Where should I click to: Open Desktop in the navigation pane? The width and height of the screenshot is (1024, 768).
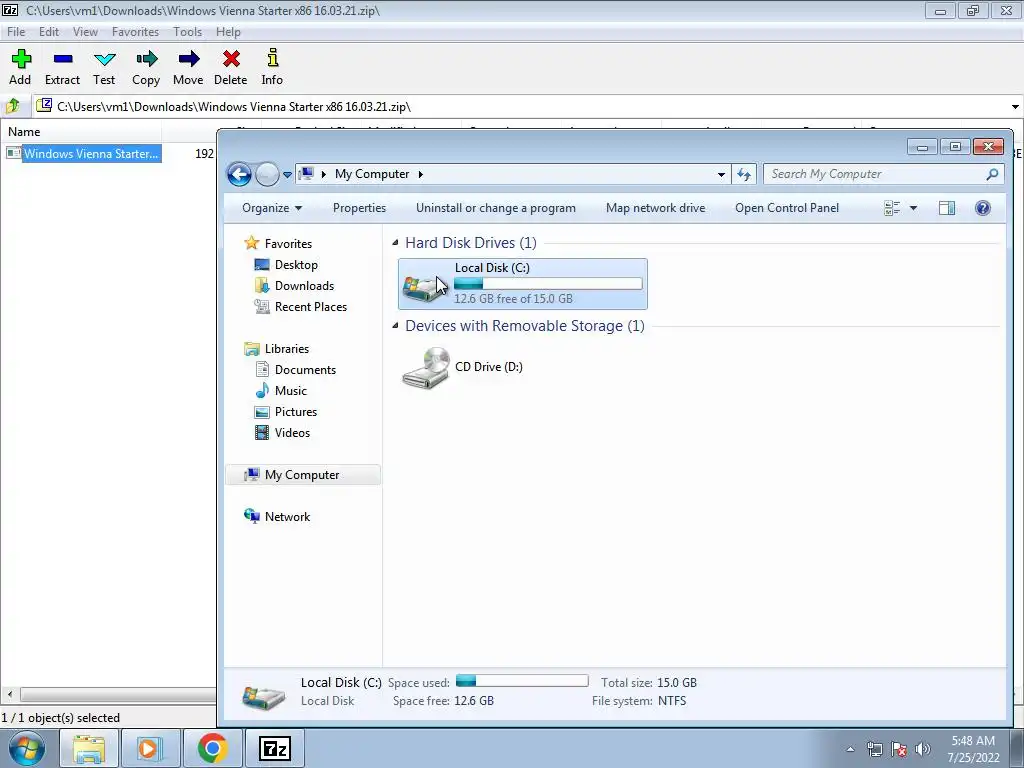286,264
